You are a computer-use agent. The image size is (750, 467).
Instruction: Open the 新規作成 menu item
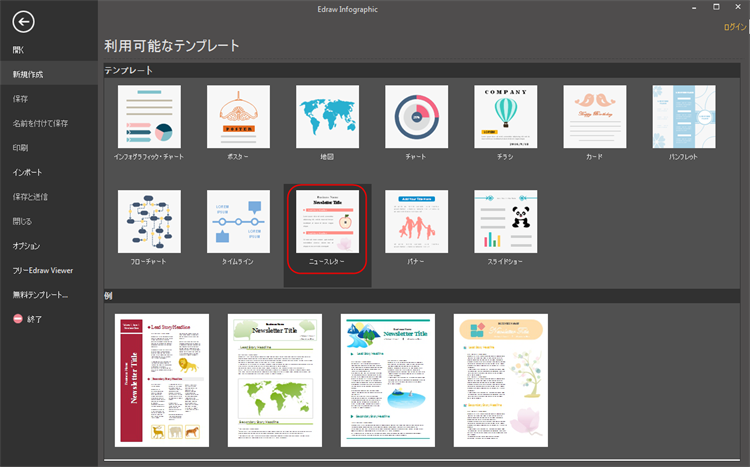tap(28, 74)
